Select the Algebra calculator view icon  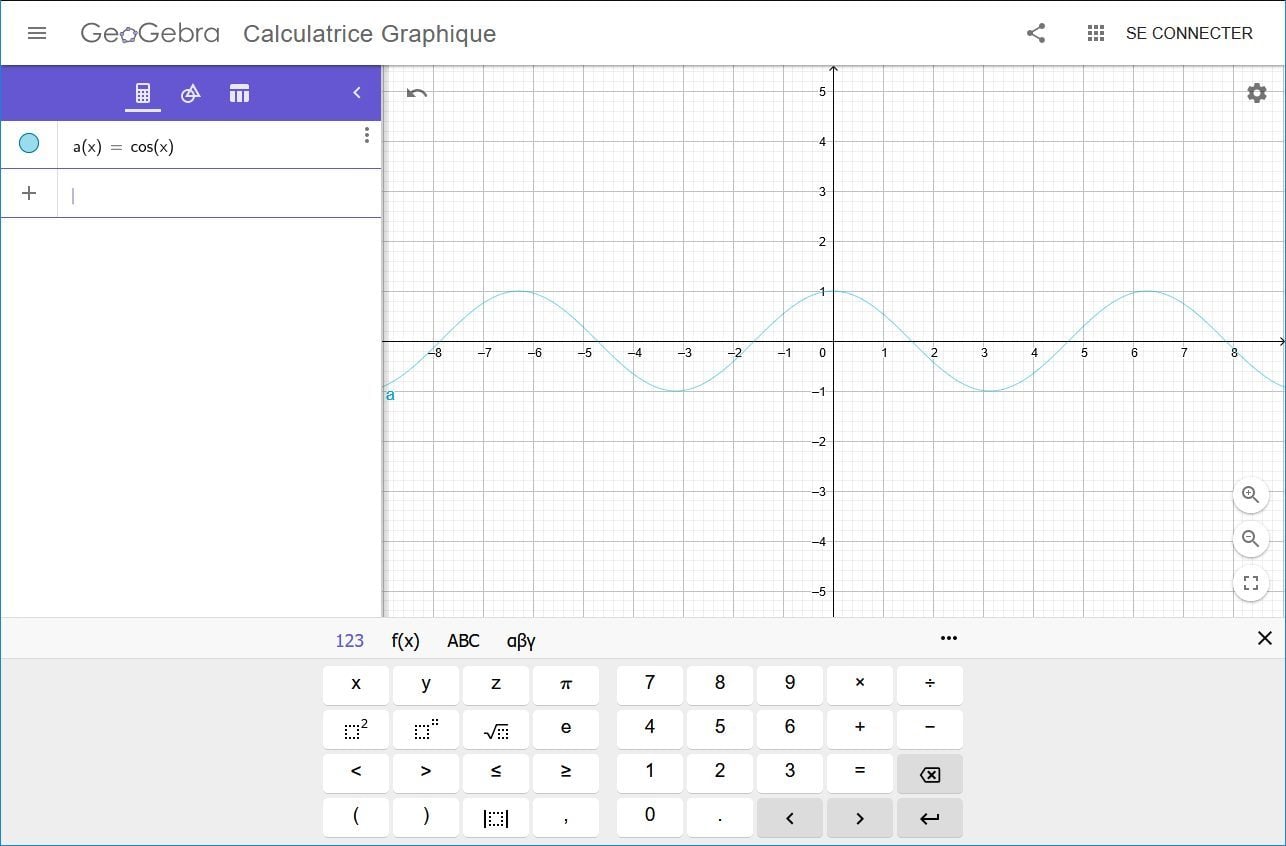pyautogui.click(x=143, y=93)
